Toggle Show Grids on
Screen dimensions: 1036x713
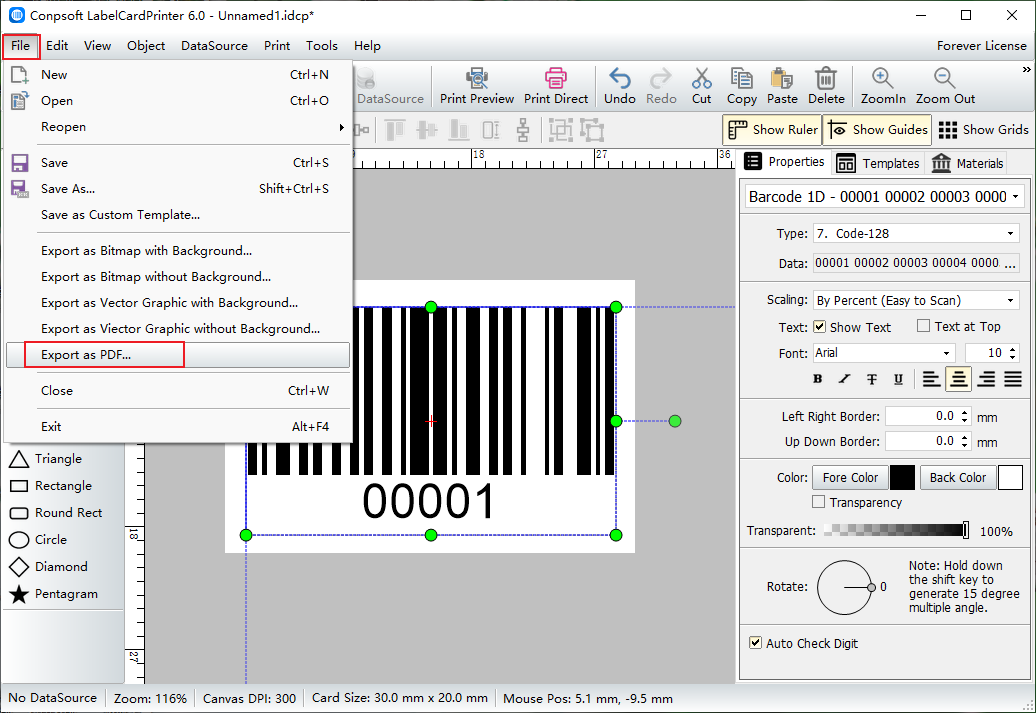tap(983, 130)
